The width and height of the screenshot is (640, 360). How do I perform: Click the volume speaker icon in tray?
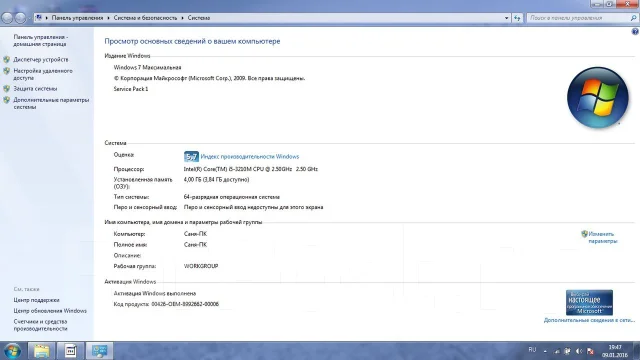click(579, 351)
